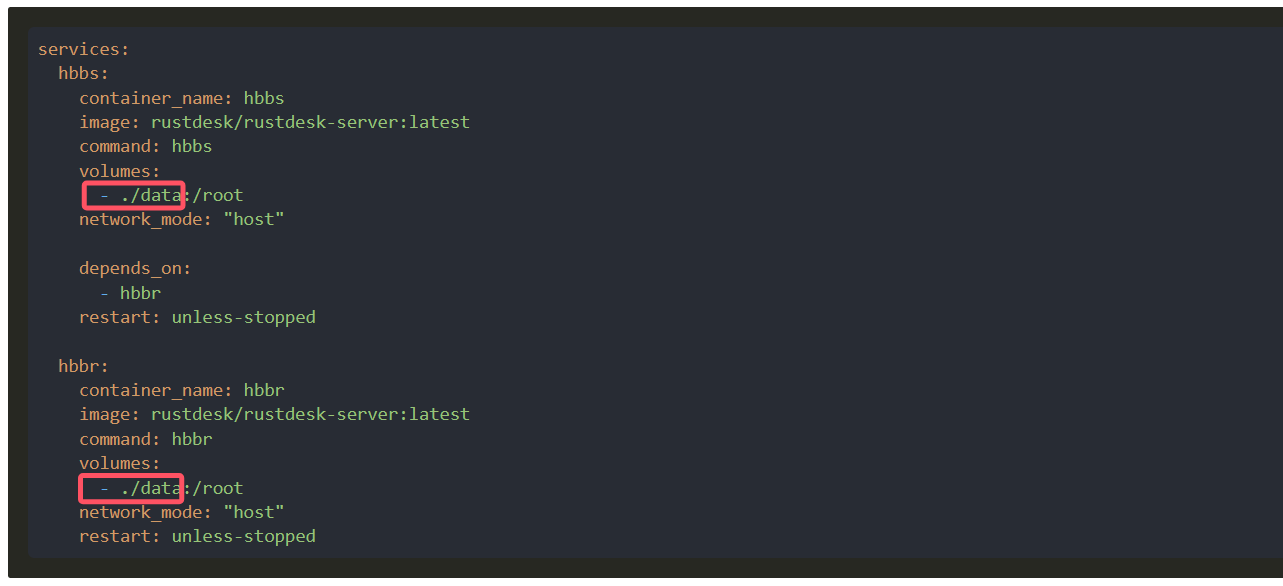Click the "volumes:" key under hbbs
This screenshot has height=586, width=1283.
tap(120, 171)
